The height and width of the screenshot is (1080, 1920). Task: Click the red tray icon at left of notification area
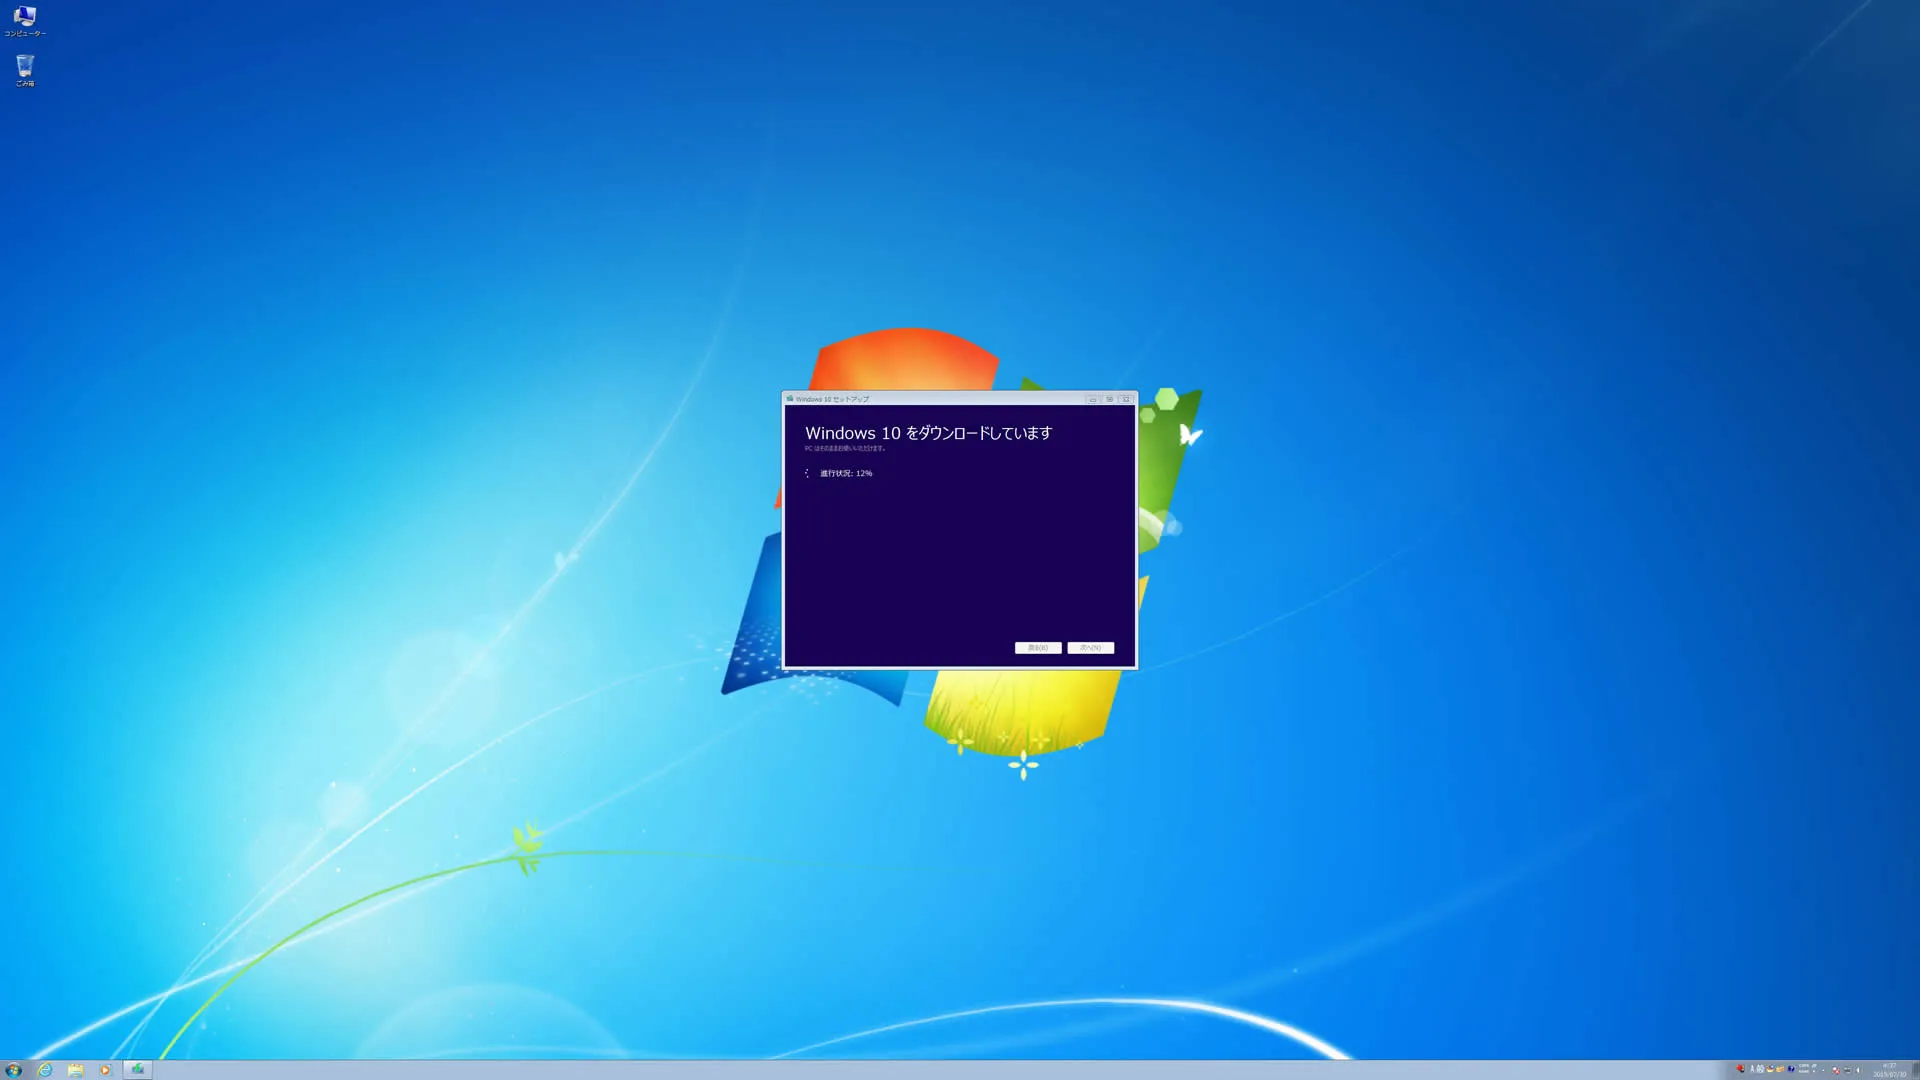[1740, 1069]
